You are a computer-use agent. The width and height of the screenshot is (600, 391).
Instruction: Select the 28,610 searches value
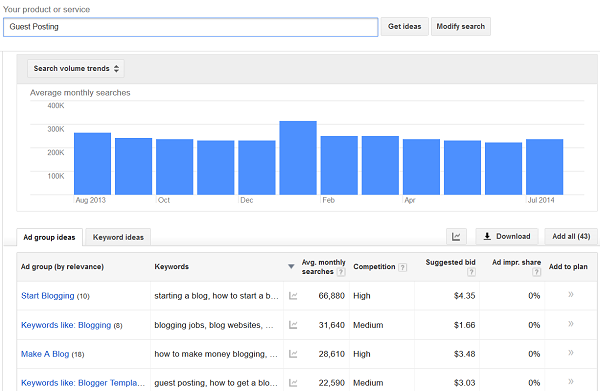[x=331, y=354]
